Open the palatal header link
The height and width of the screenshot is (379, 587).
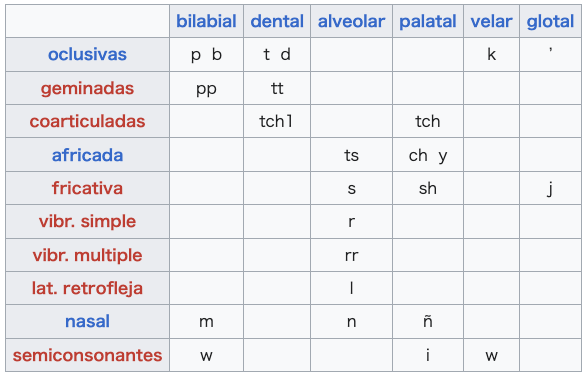click(428, 21)
